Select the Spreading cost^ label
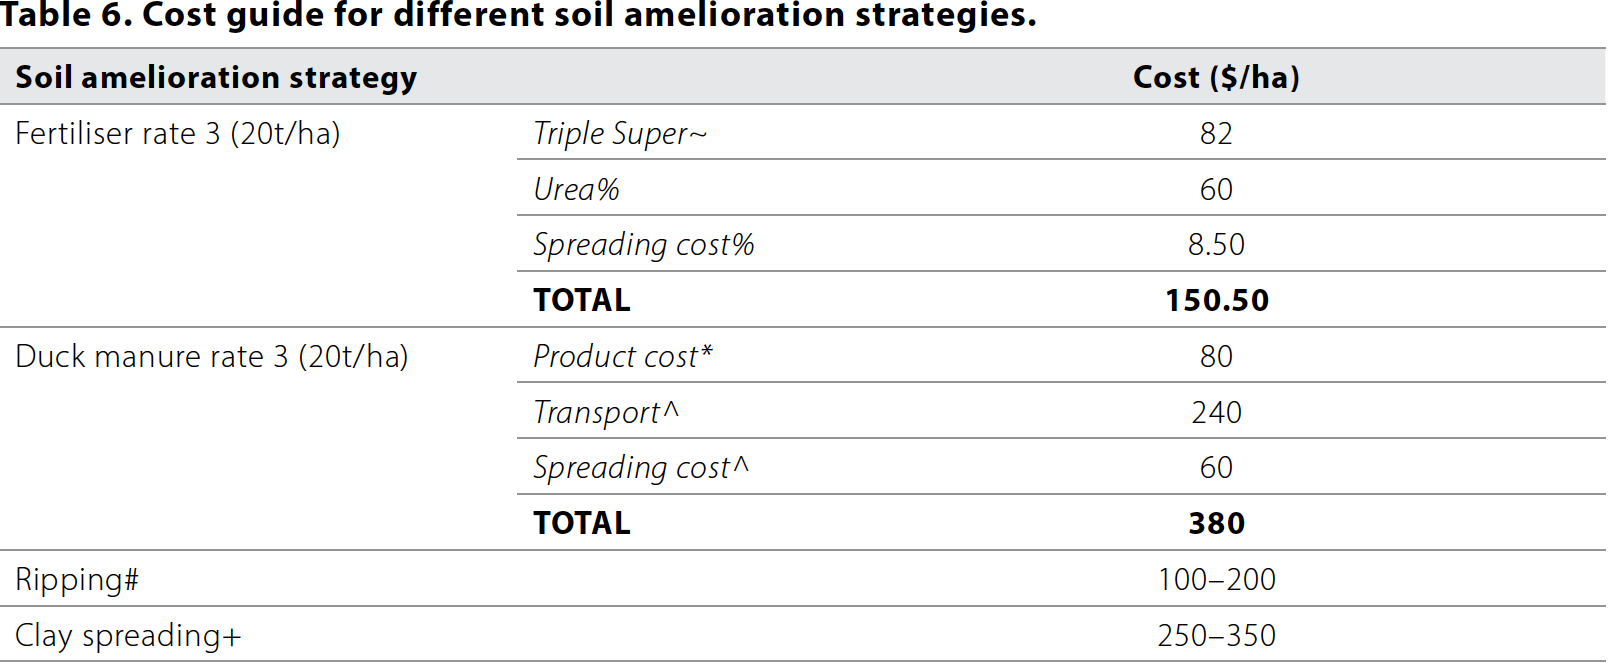This screenshot has width=1608, height=663. [641, 468]
